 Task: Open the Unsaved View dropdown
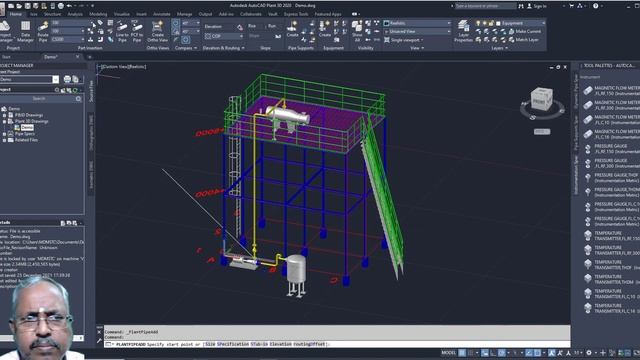(417, 31)
